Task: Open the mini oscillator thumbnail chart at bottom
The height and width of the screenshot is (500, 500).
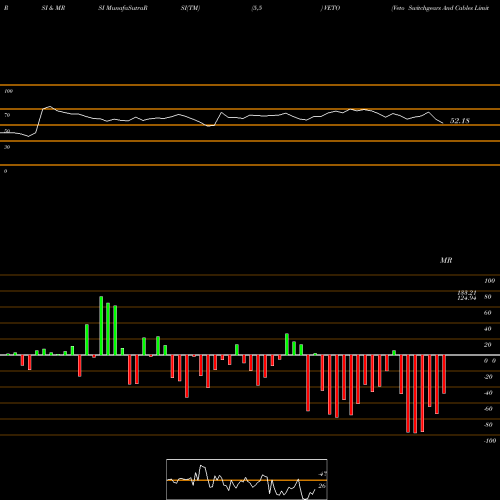Action: [247, 479]
